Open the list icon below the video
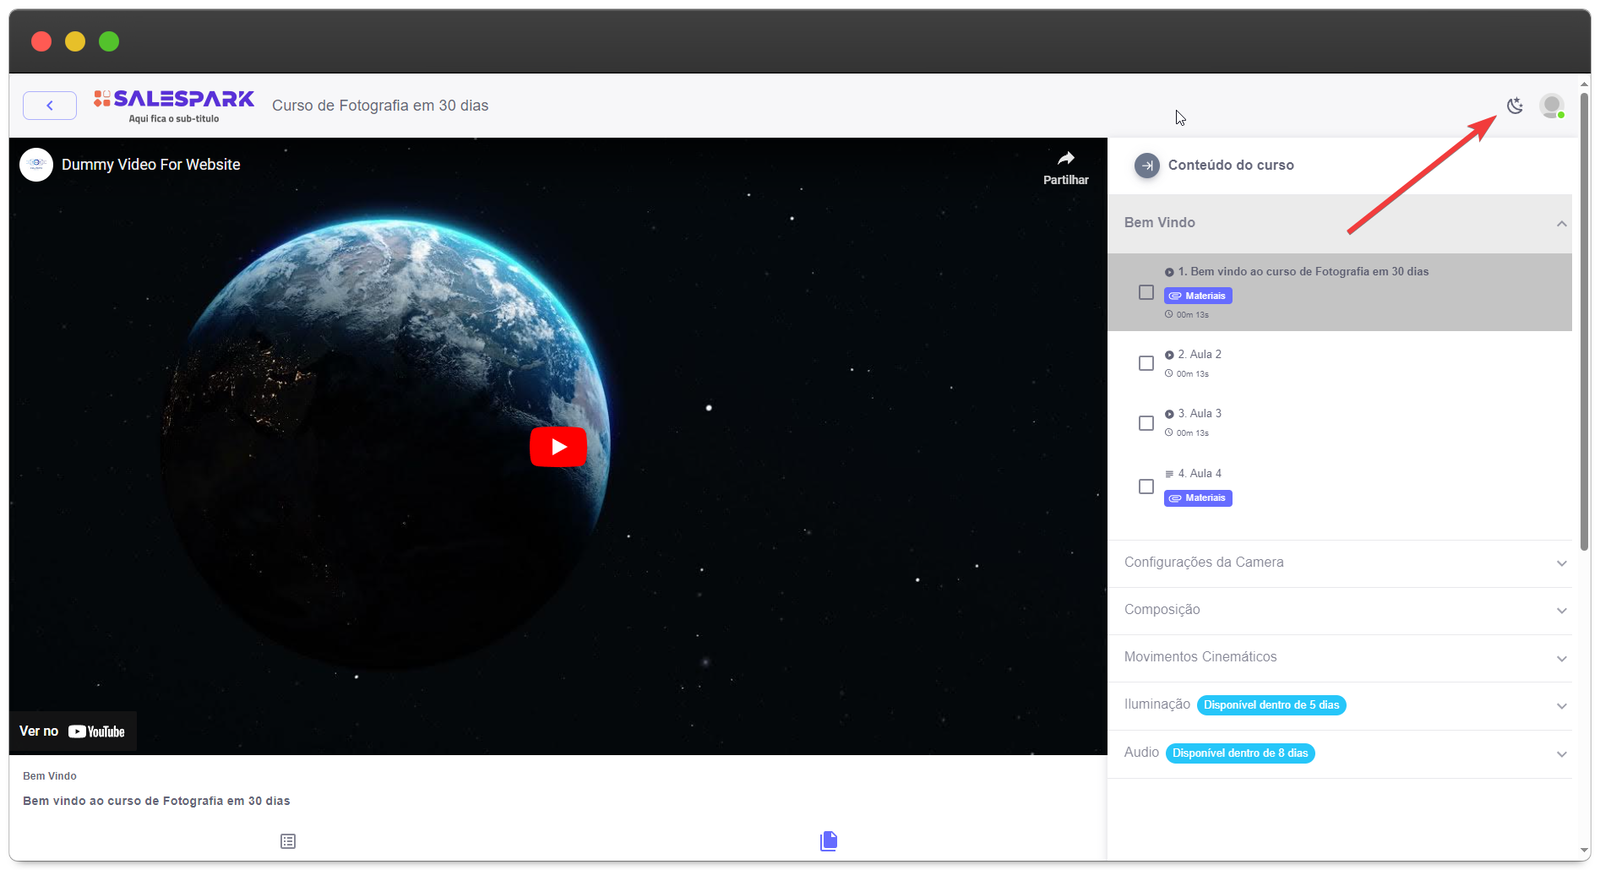 click(x=288, y=841)
